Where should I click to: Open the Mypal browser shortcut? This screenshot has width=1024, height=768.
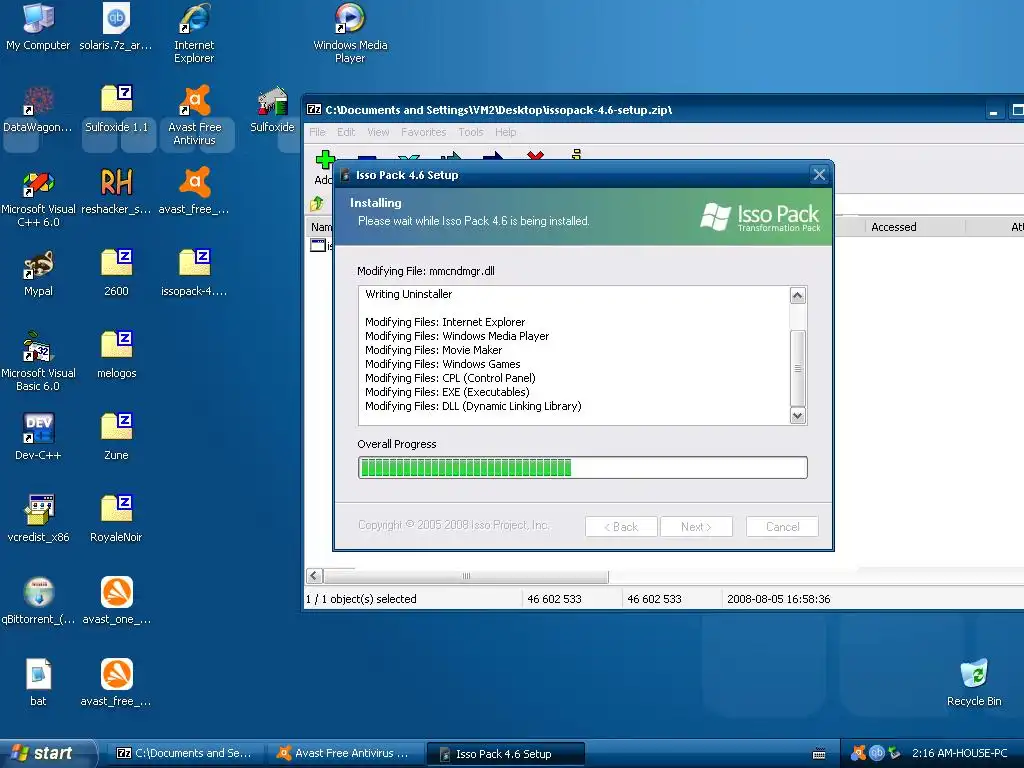point(38,273)
